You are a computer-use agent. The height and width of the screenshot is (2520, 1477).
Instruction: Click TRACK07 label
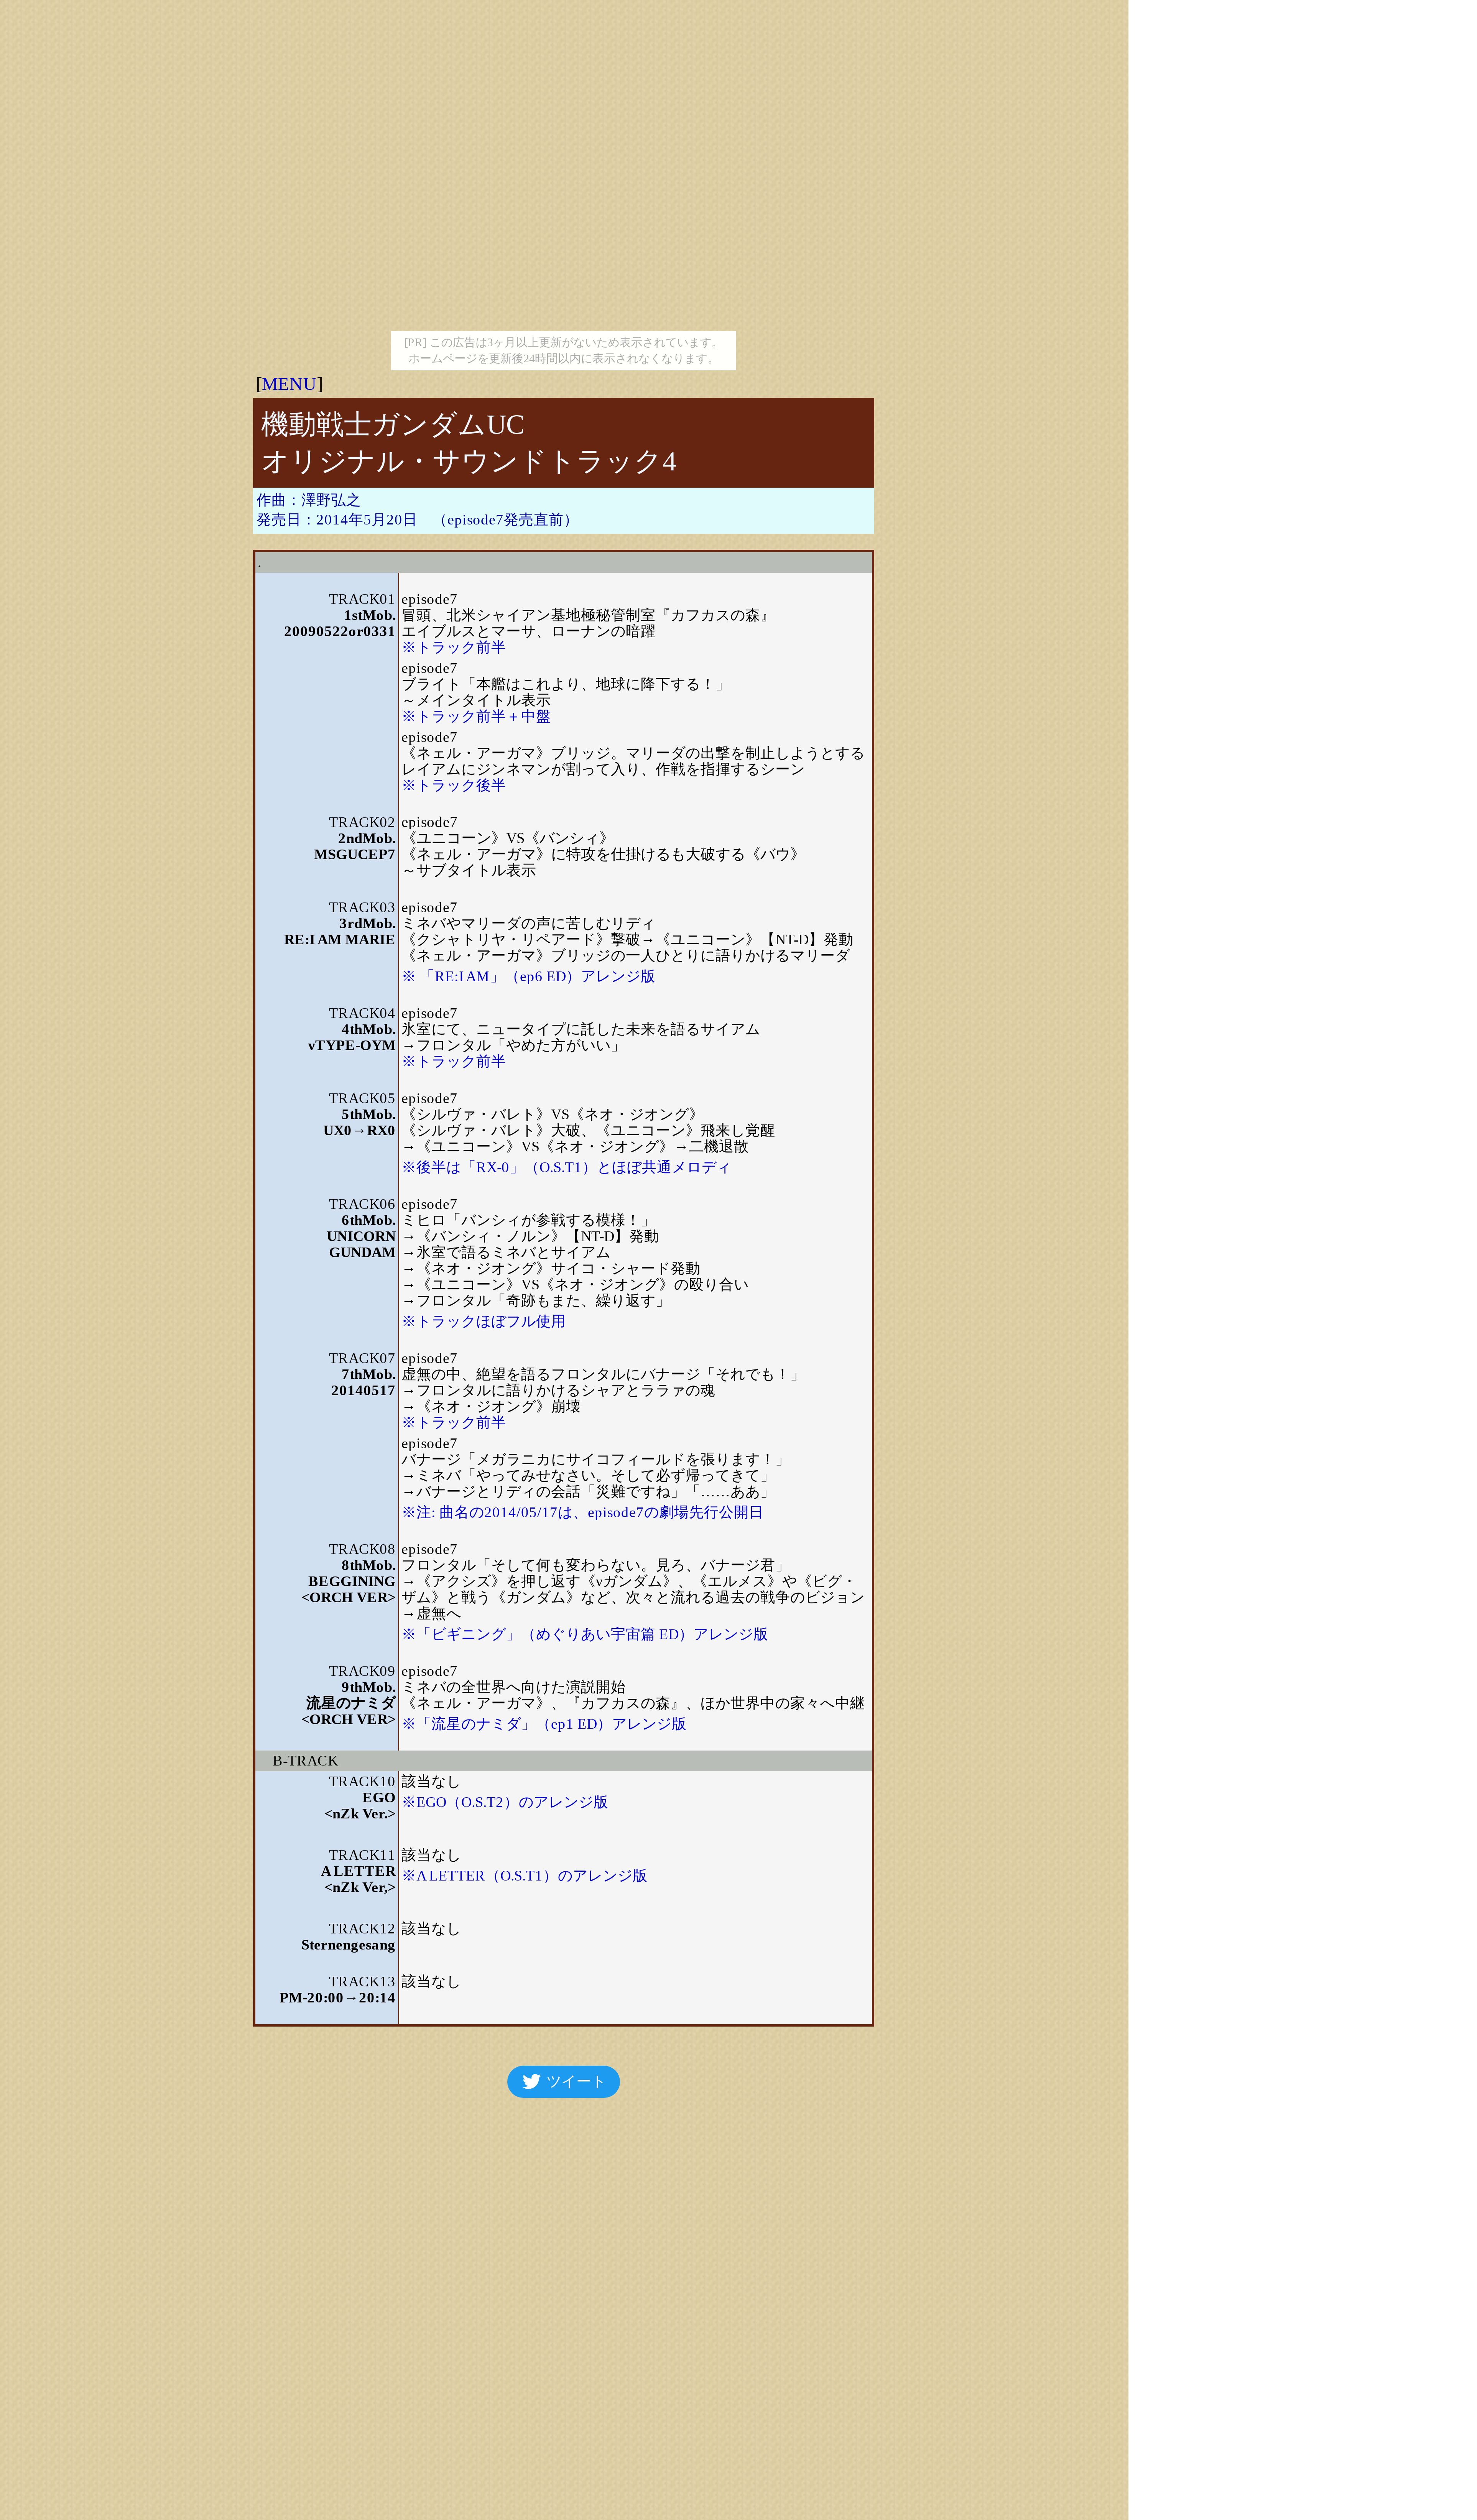click(362, 1359)
